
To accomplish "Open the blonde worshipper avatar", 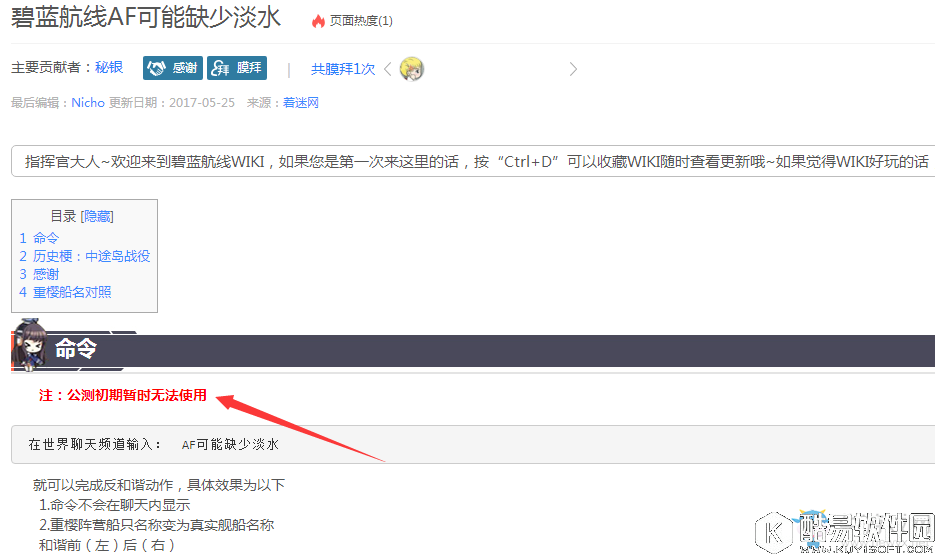I will [411, 69].
